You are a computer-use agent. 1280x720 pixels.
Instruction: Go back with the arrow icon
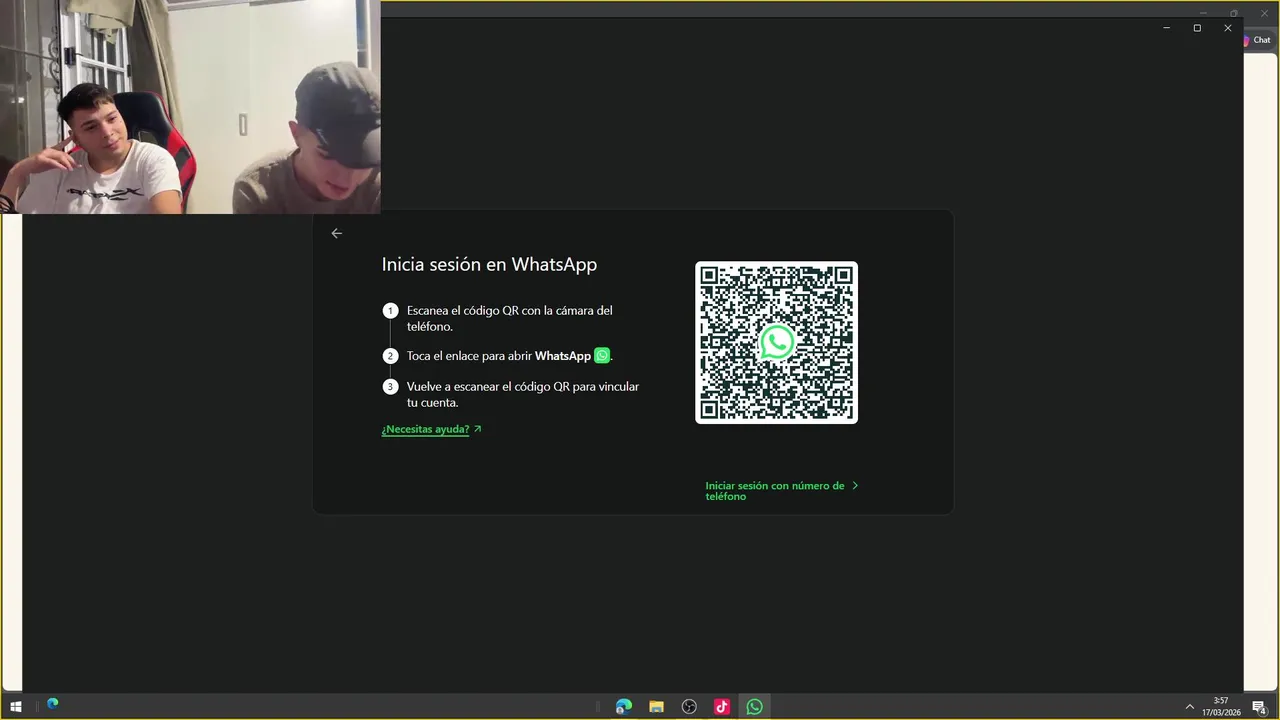(336, 233)
